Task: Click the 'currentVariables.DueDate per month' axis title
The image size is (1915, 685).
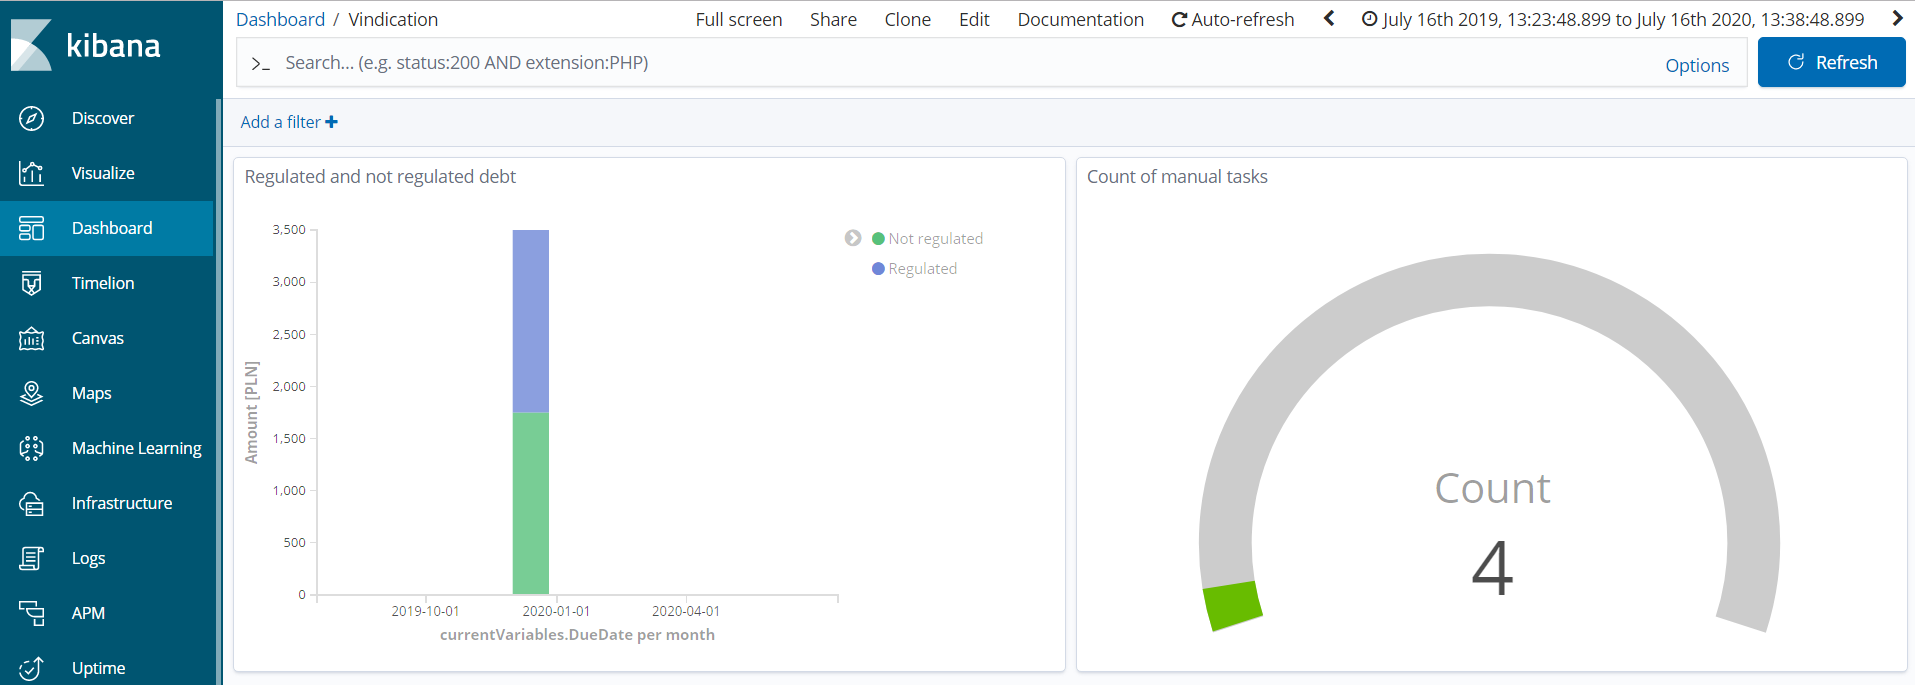Action: [x=577, y=635]
